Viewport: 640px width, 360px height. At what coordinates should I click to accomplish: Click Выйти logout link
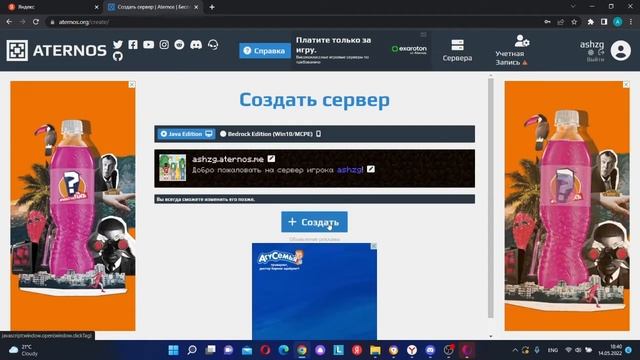(x=596, y=60)
